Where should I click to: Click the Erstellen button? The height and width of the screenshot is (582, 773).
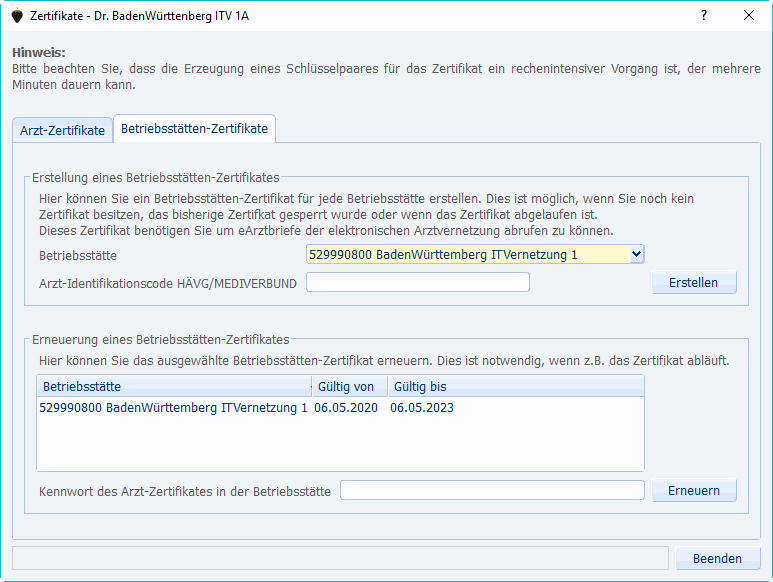pos(694,282)
